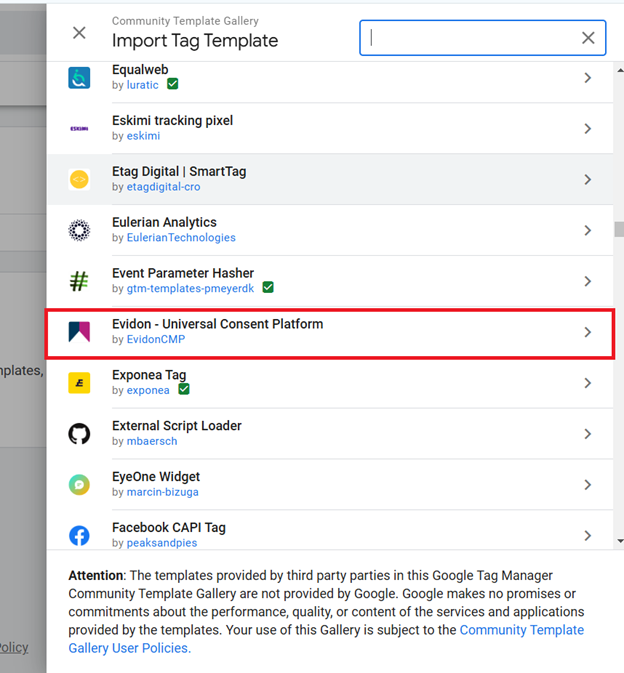Click the Event Parameter Hasher hash icon
The height and width of the screenshot is (673, 624).
[79, 281]
